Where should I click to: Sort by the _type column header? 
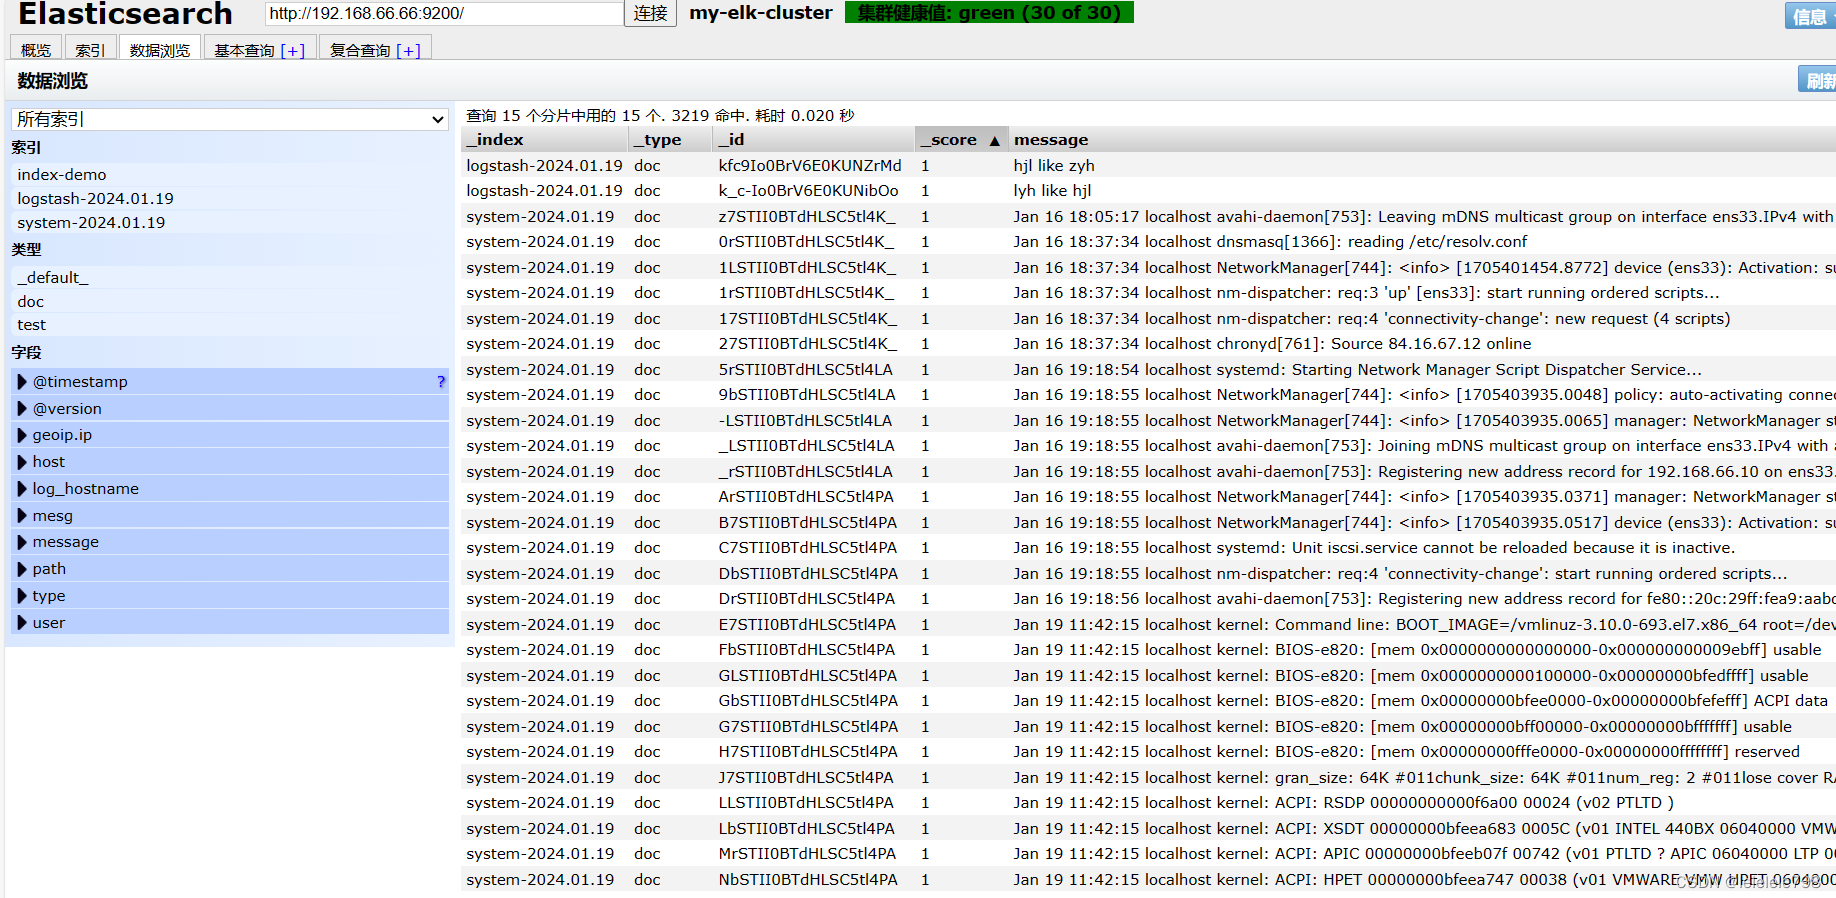point(670,140)
